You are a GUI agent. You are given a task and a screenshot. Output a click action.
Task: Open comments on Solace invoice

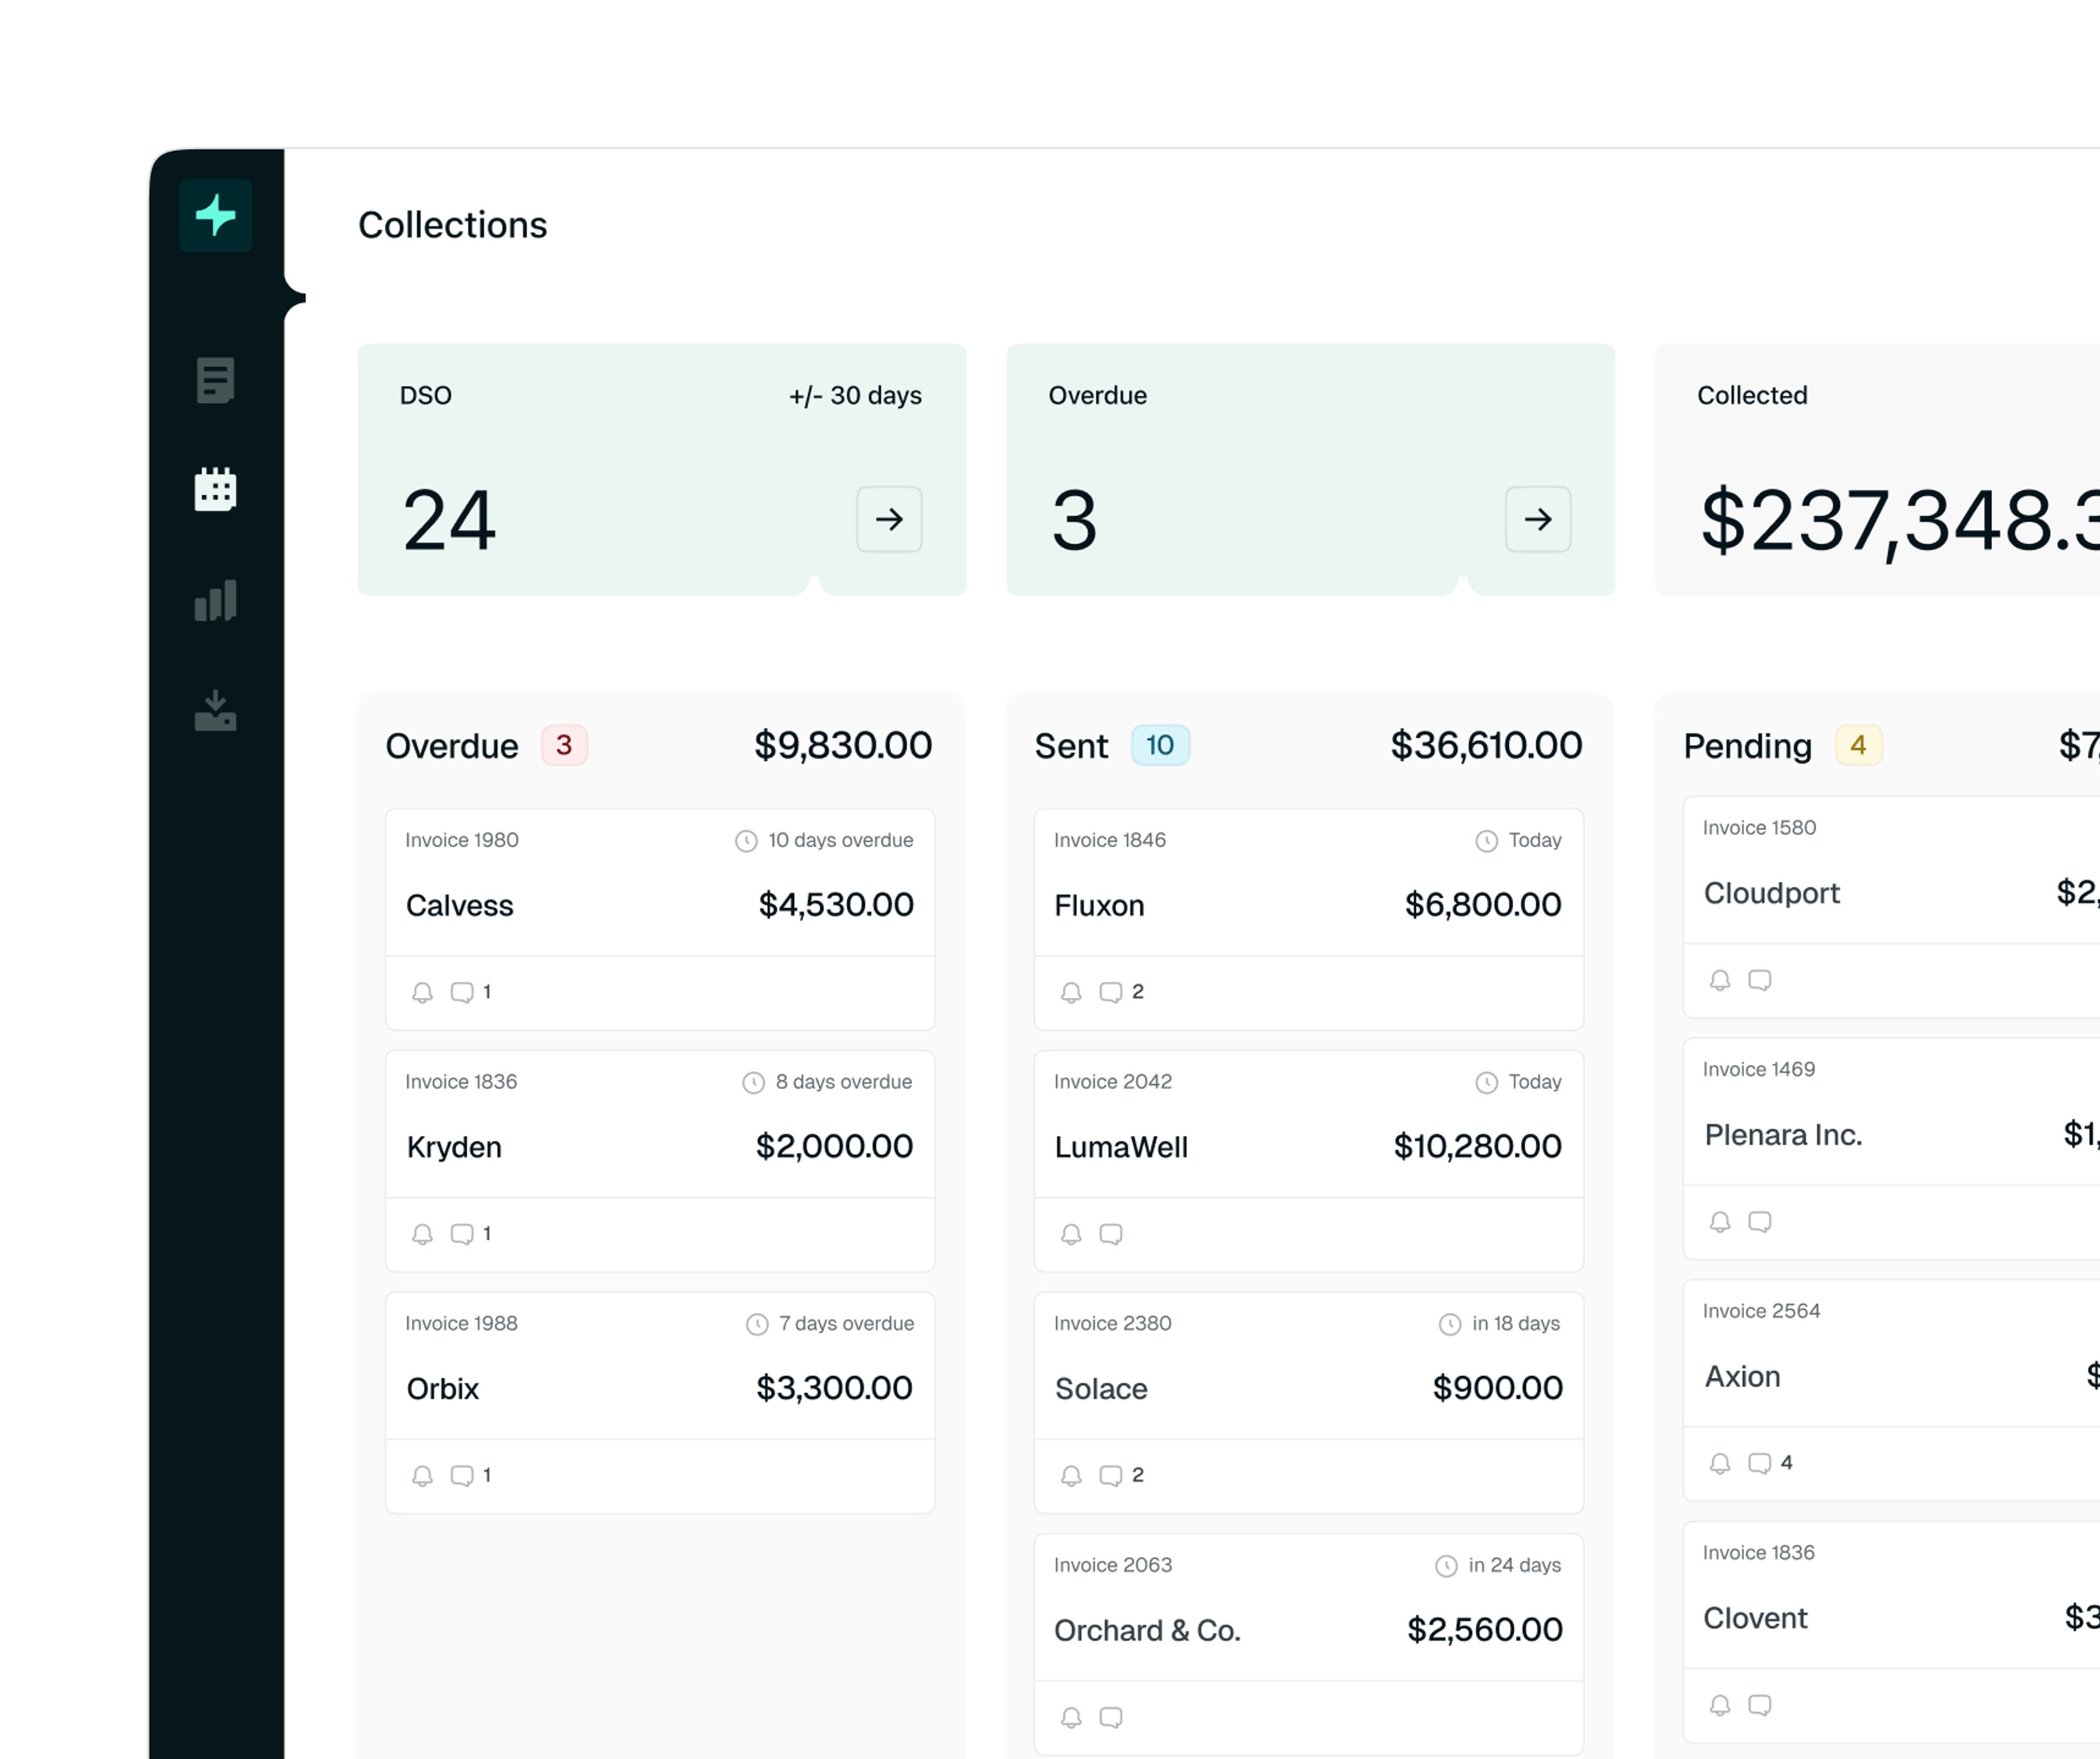coord(1111,1476)
